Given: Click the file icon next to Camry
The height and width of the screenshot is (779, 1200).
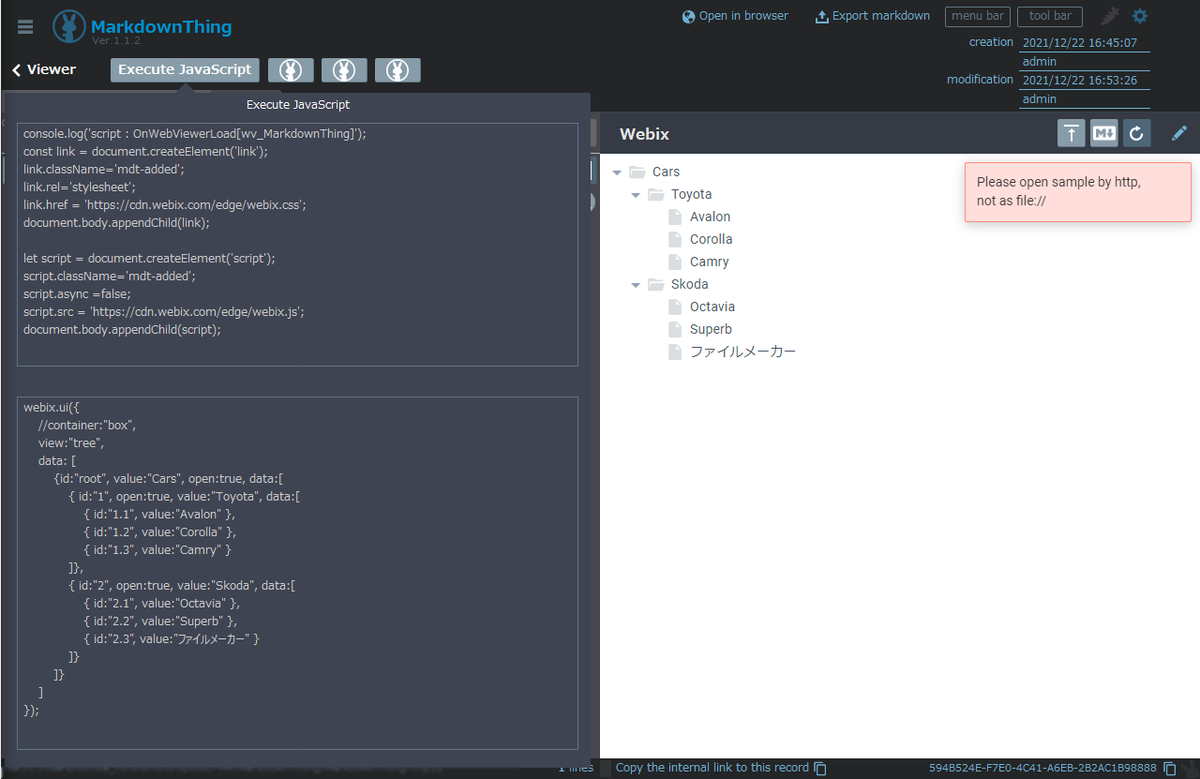Looking at the screenshot, I should (675, 262).
